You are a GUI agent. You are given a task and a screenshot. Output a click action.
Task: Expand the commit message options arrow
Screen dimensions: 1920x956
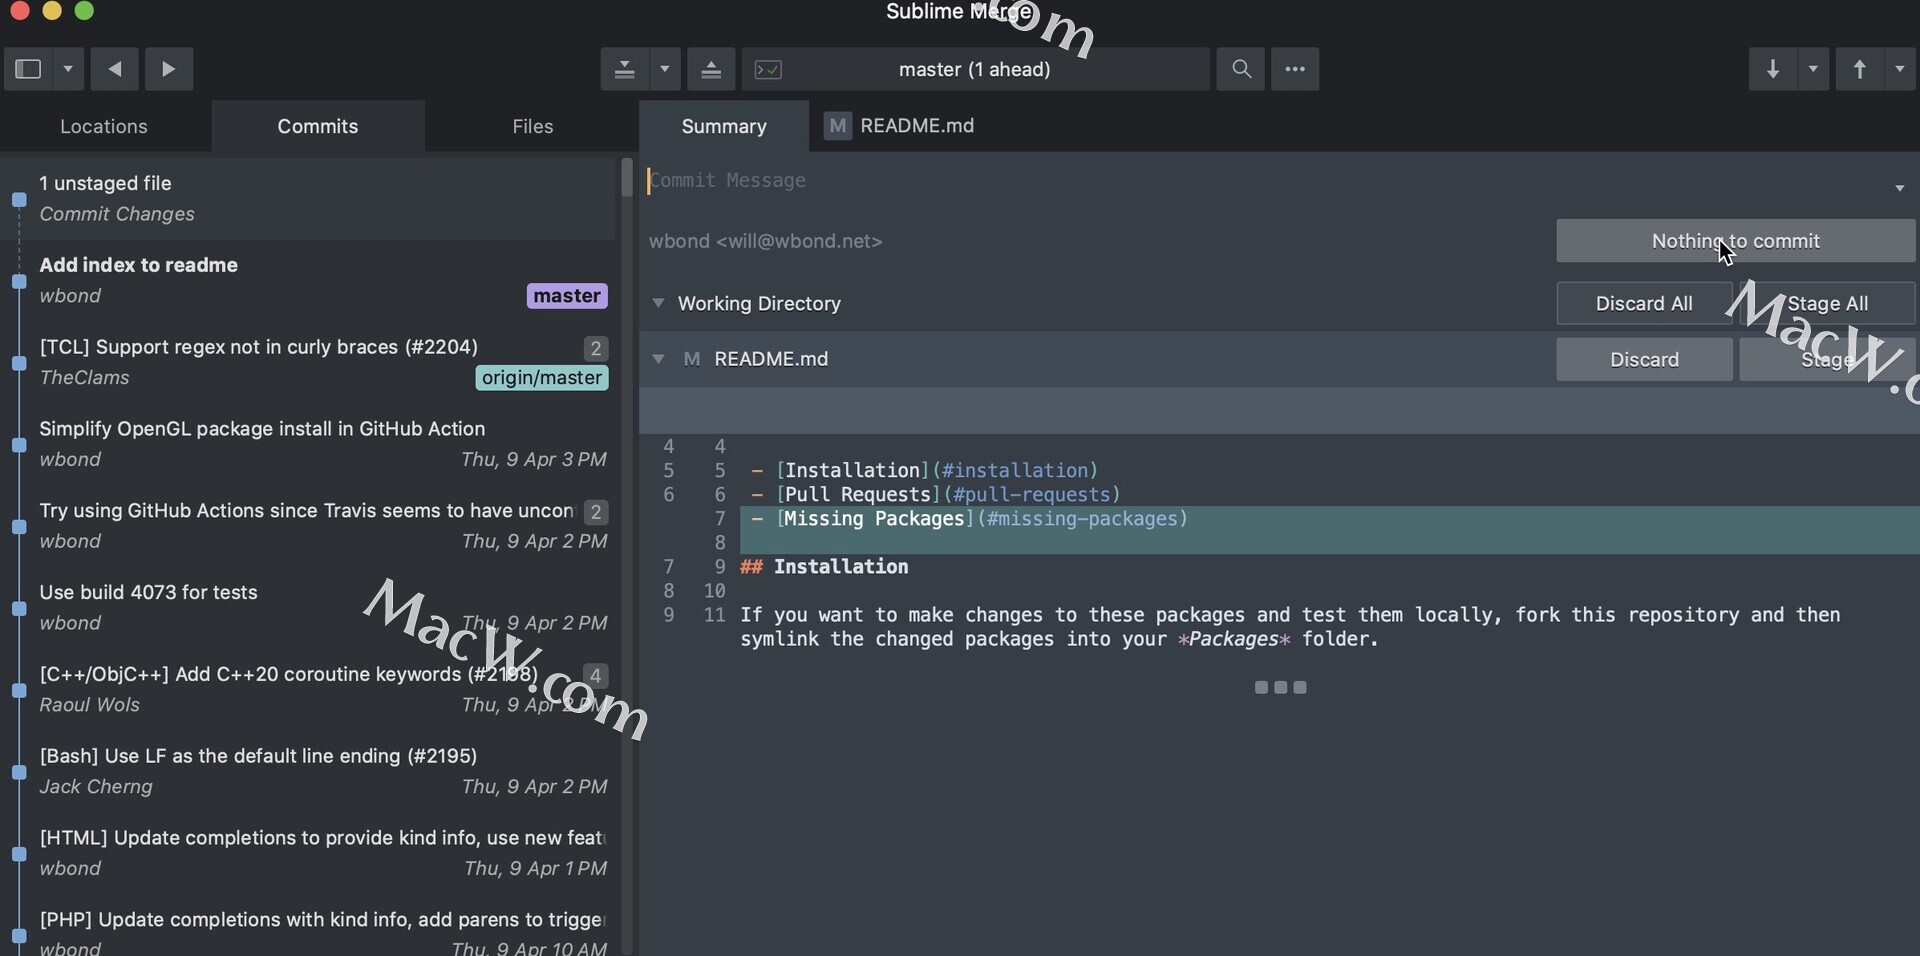(x=1899, y=187)
